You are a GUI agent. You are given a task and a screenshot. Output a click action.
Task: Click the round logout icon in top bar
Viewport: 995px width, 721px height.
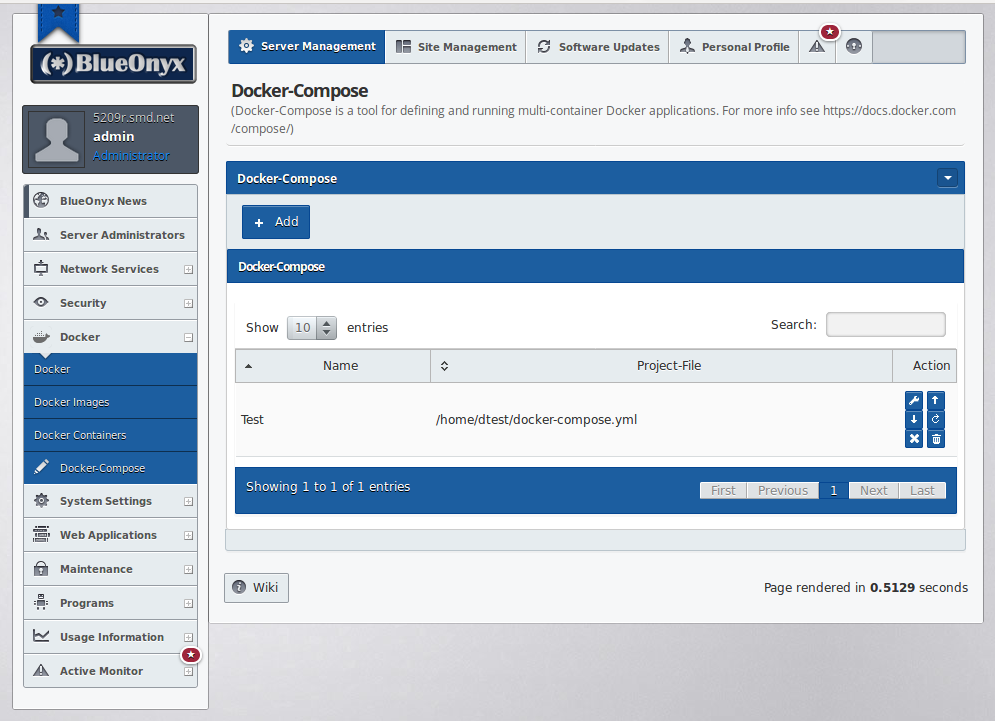click(x=854, y=46)
